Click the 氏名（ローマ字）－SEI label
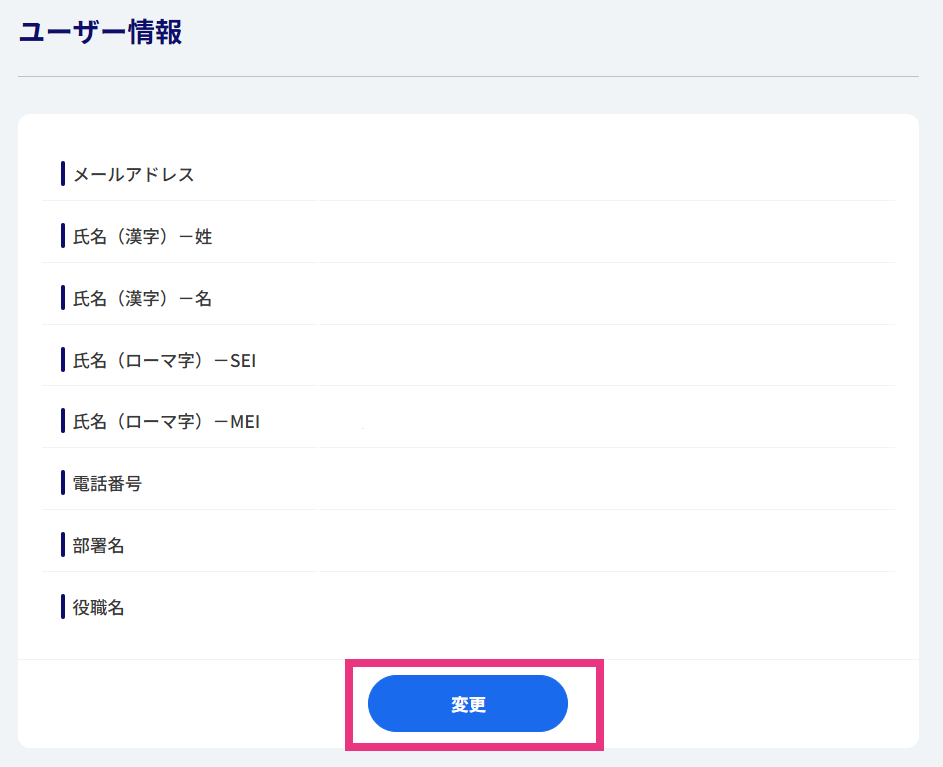The height and width of the screenshot is (767, 943). click(x=164, y=360)
